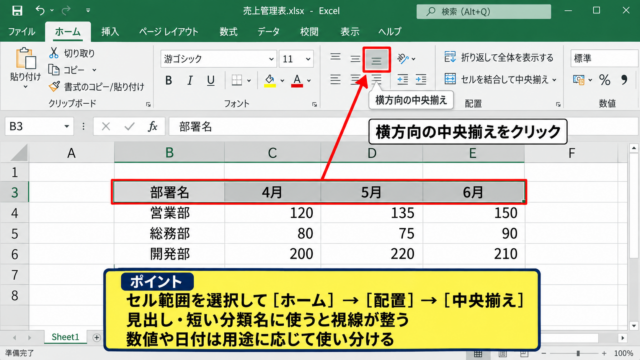Click formula bar confirm check icon
640x360 pixels.
(x=129, y=127)
